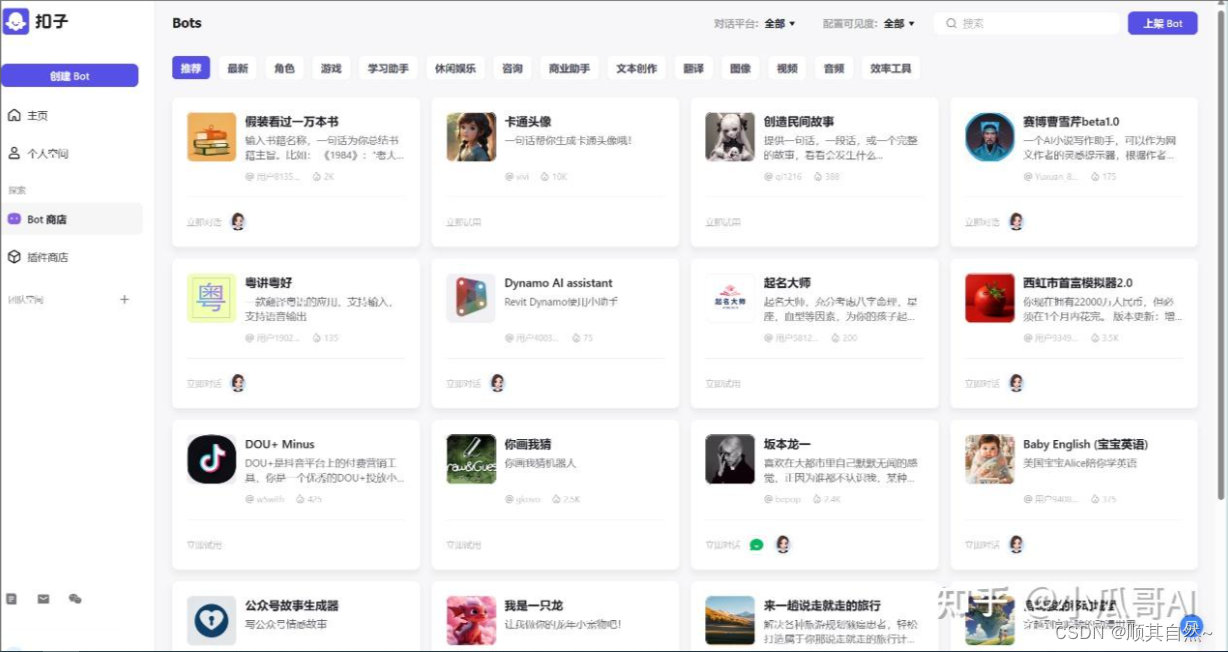This screenshot has height=652, width=1228.
Task: Open Dynamo AI assistant bot icon
Action: coord(471,298)
